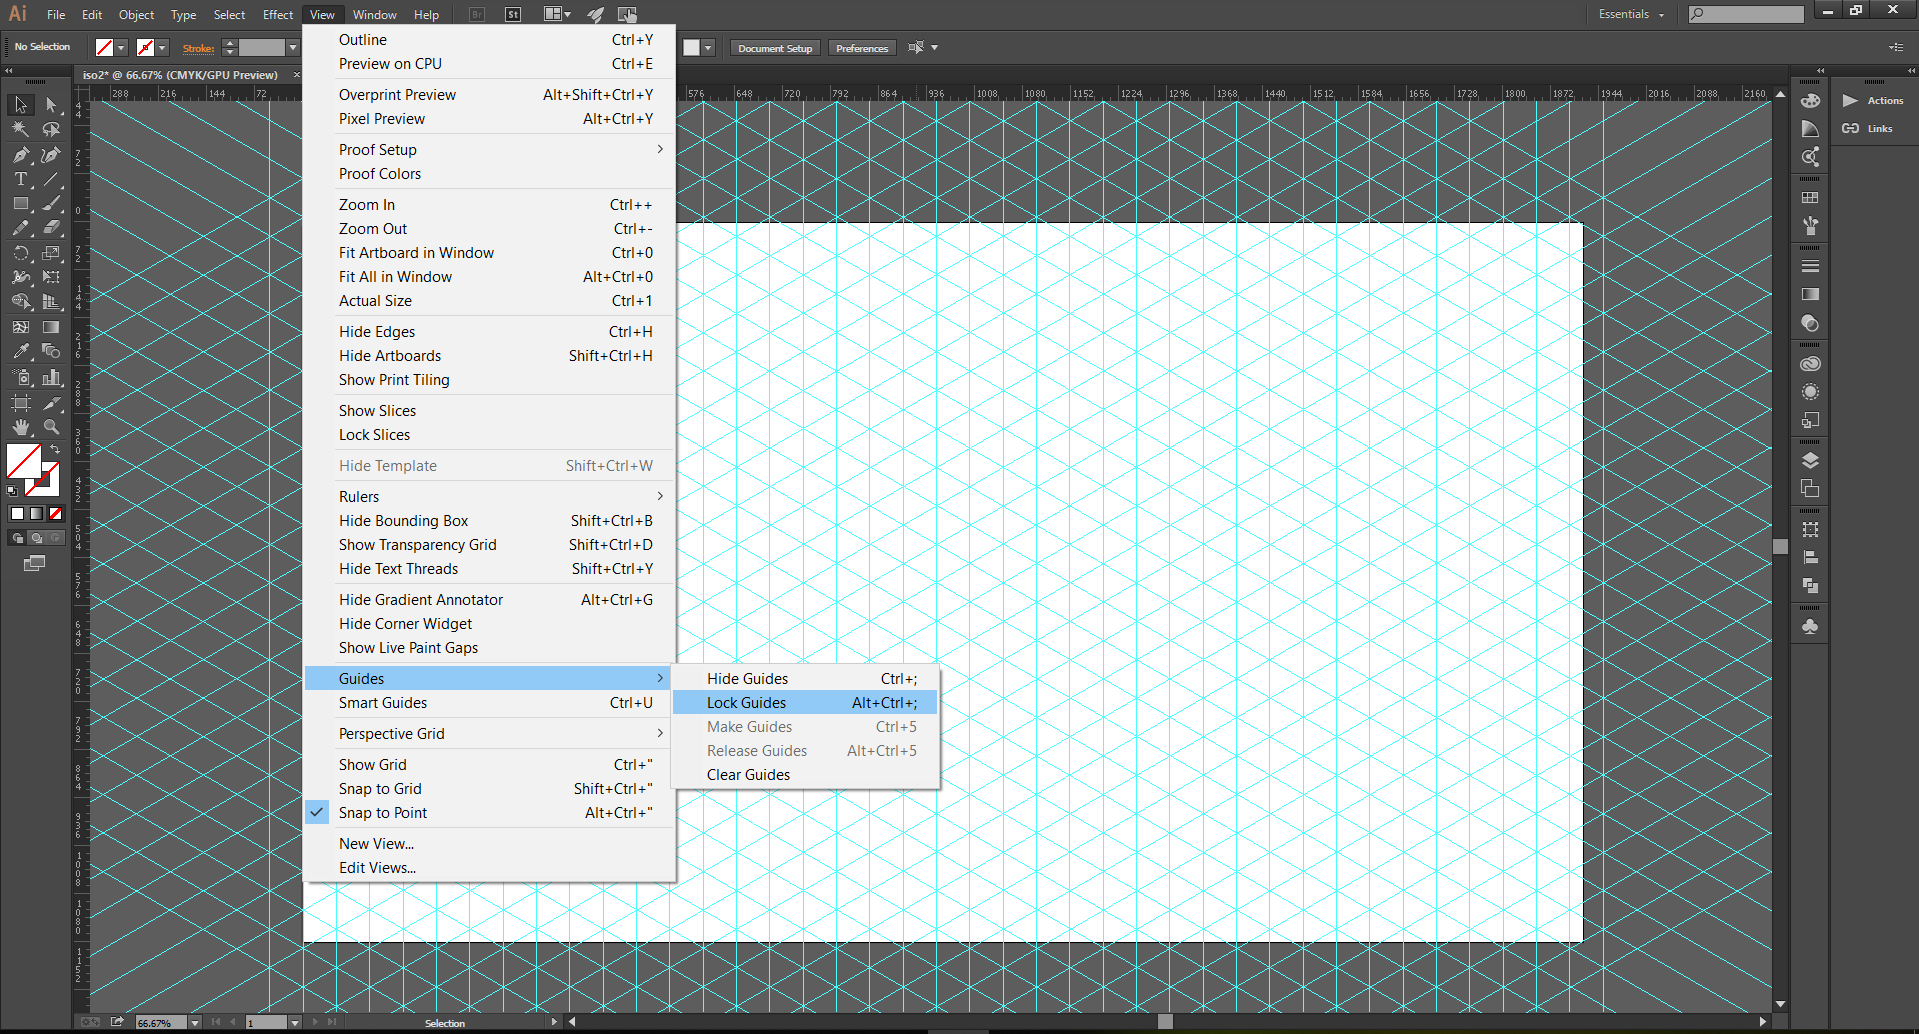Image resolution: width=1919 pixels, height=1034 pixels.
Task: Toggle Hide Bounding Box
Action: tap(489, 521)
